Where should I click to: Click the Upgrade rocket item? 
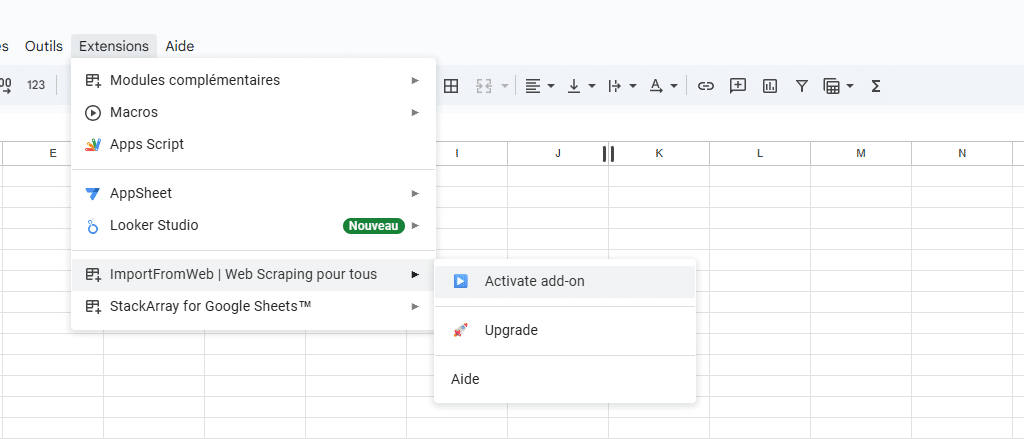point(511,330)
